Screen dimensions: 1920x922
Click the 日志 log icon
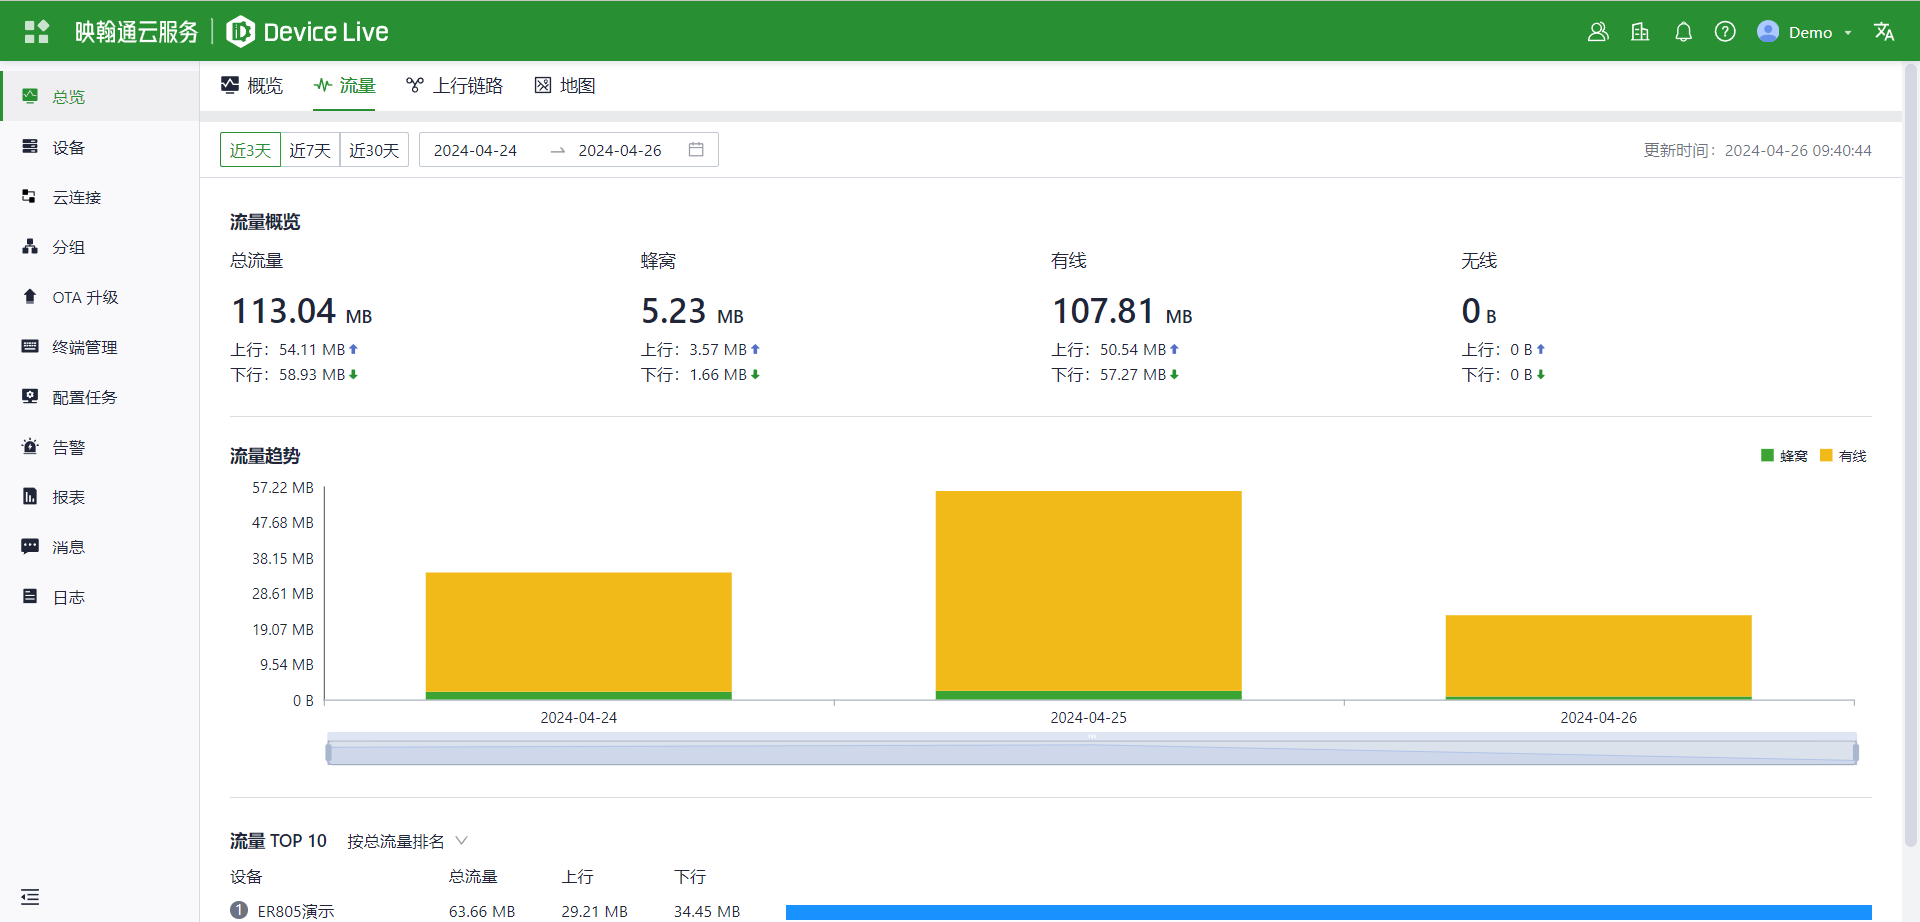pyautogui.click(x=30, y=597)
